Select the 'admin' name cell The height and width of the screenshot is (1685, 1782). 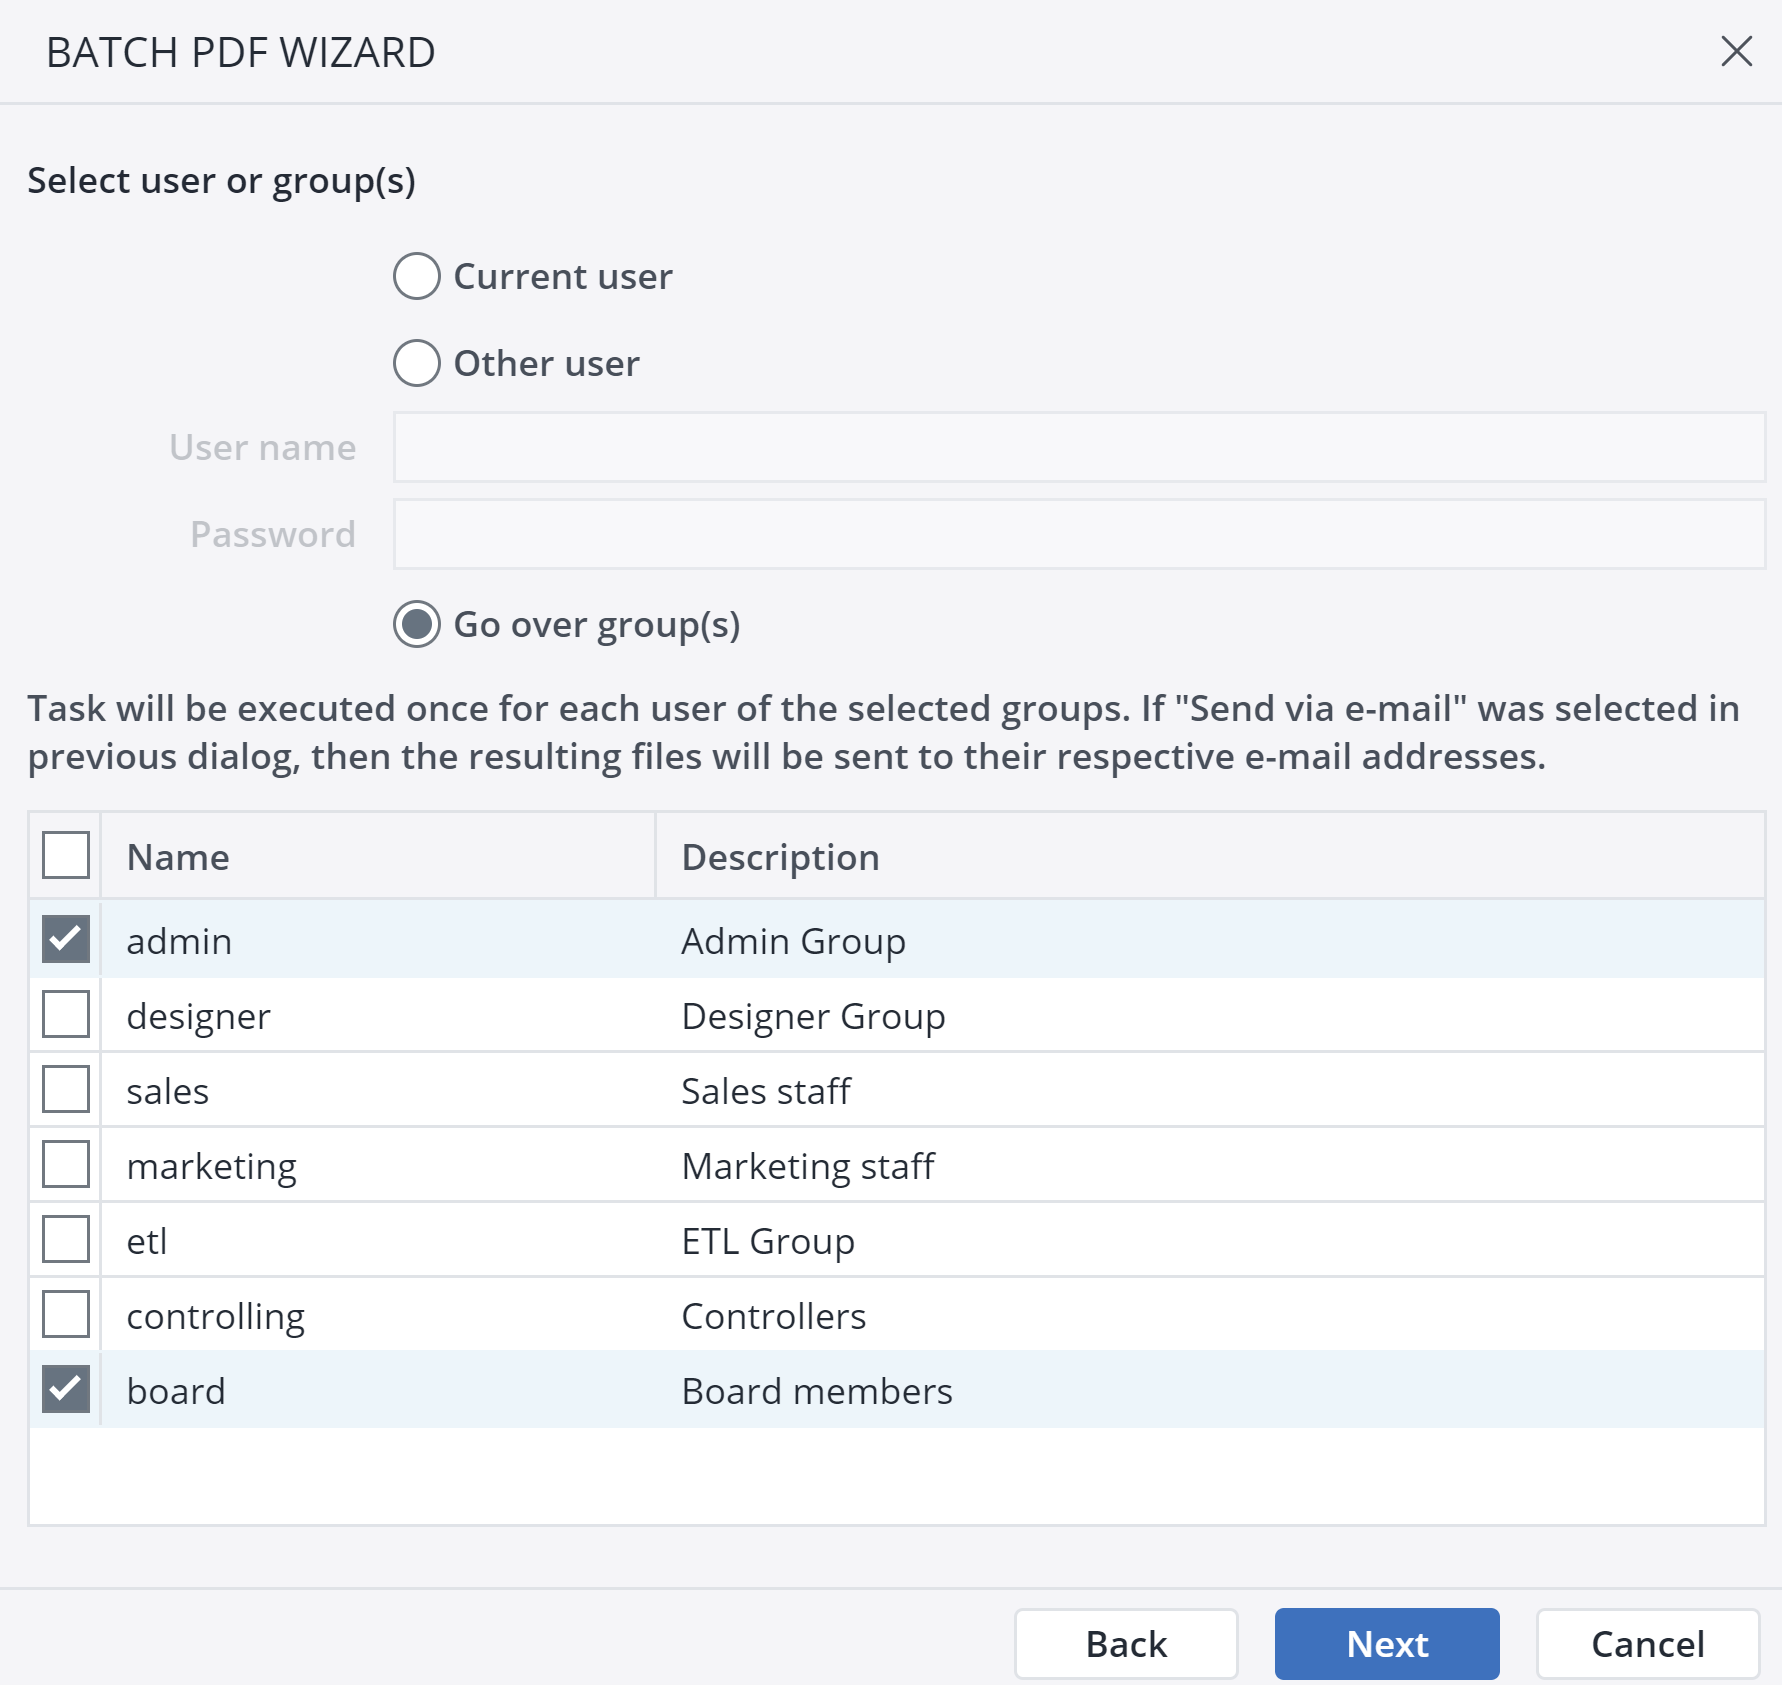pyautogui.click(x=378, y=940)
